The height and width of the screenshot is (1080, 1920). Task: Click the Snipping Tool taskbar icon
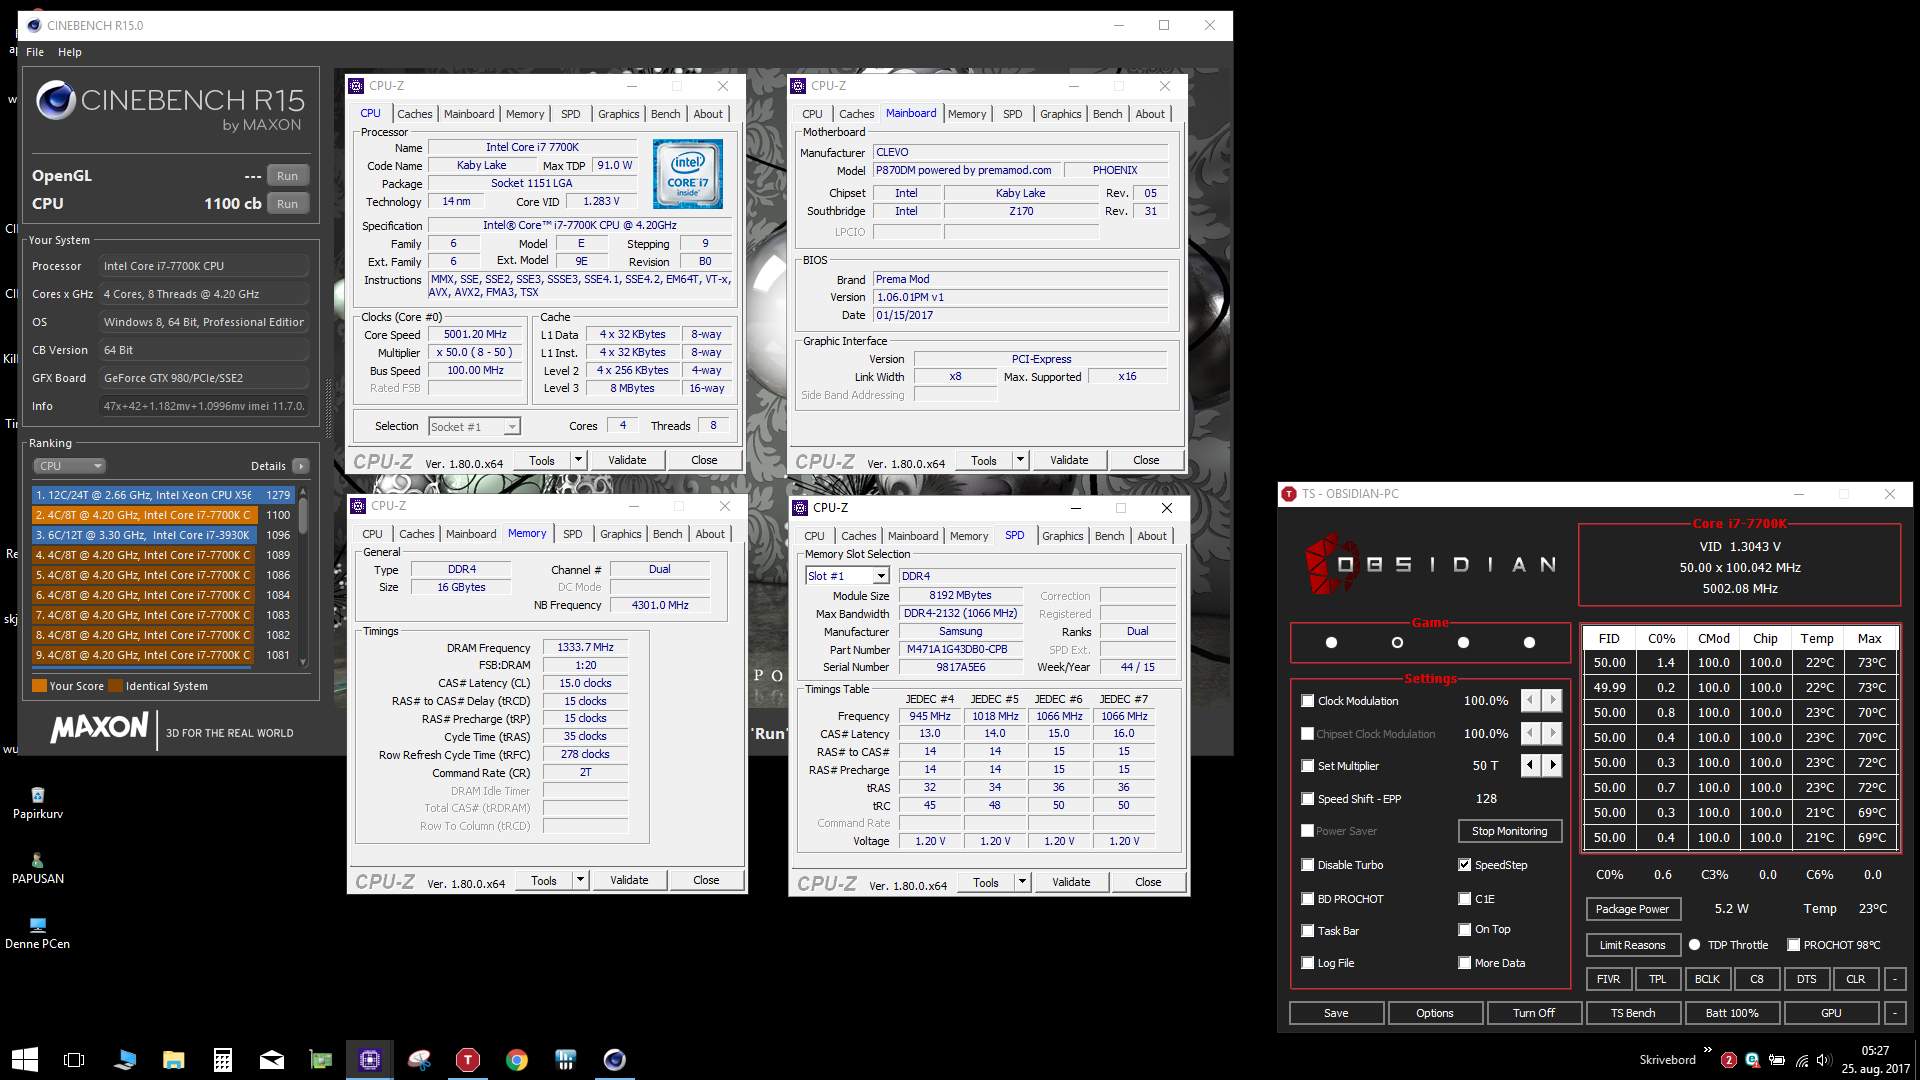coord(419,1059)
